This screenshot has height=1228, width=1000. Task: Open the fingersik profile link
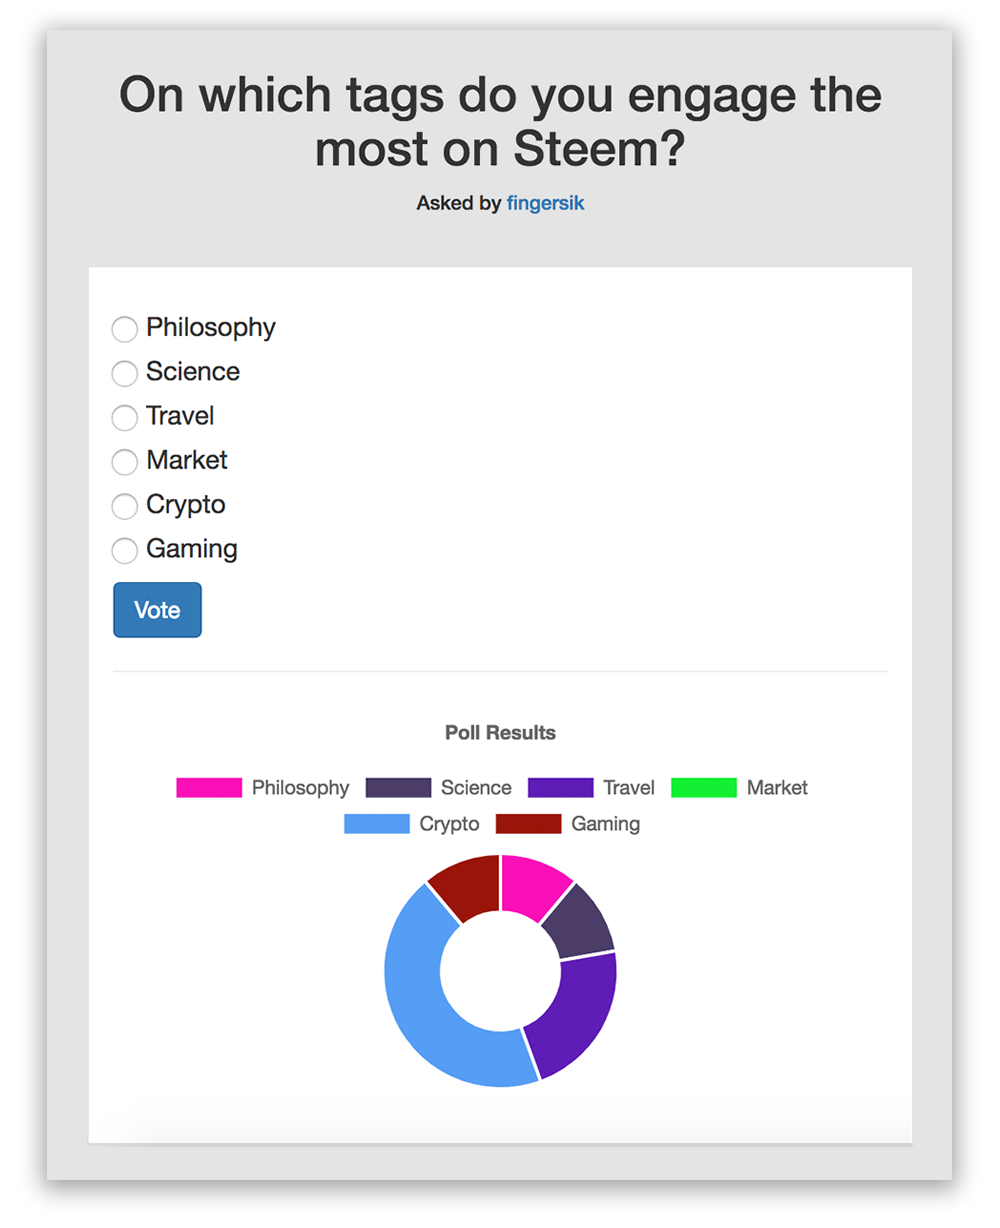[545, 203]
